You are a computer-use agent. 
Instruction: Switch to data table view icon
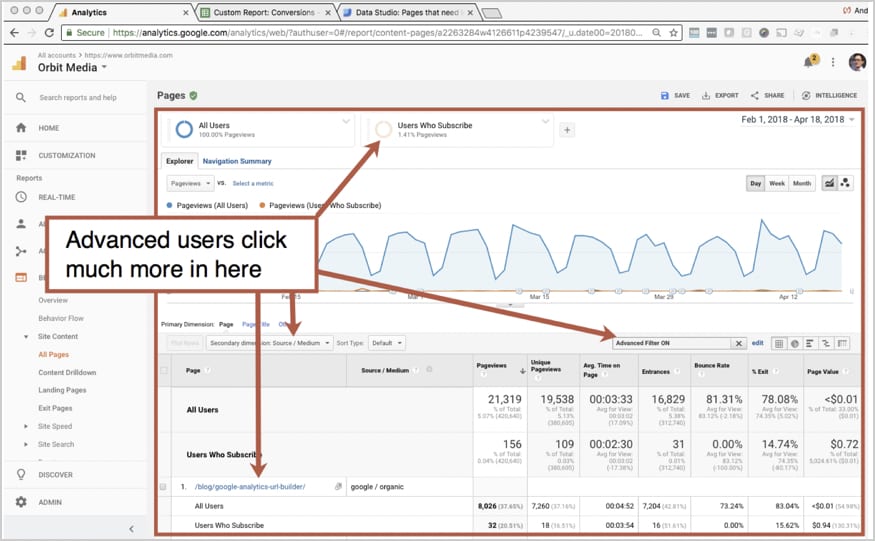pyautogui.click(x=779, y=343)
